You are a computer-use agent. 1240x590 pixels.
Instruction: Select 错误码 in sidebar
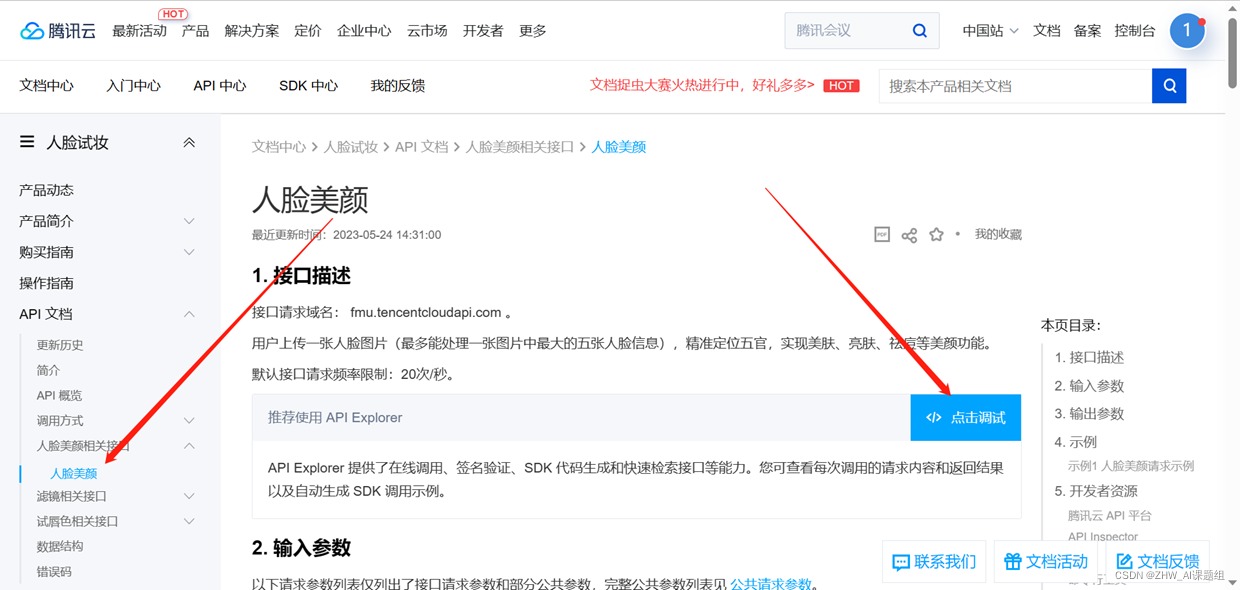point(54,572)
